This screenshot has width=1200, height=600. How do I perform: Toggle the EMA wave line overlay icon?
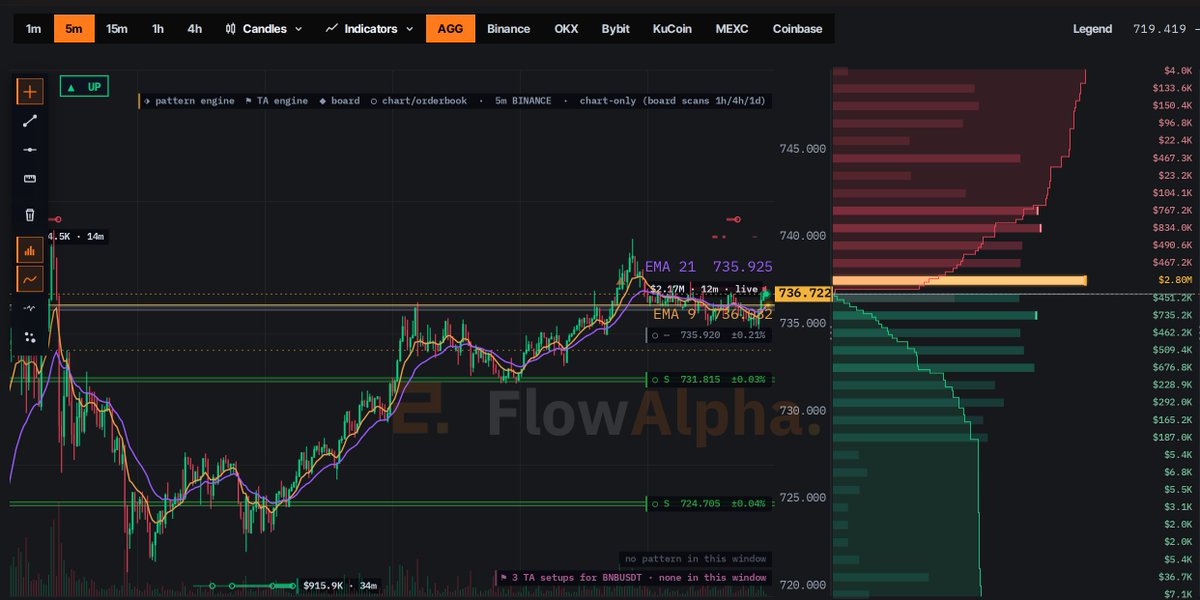click(30, 279)
